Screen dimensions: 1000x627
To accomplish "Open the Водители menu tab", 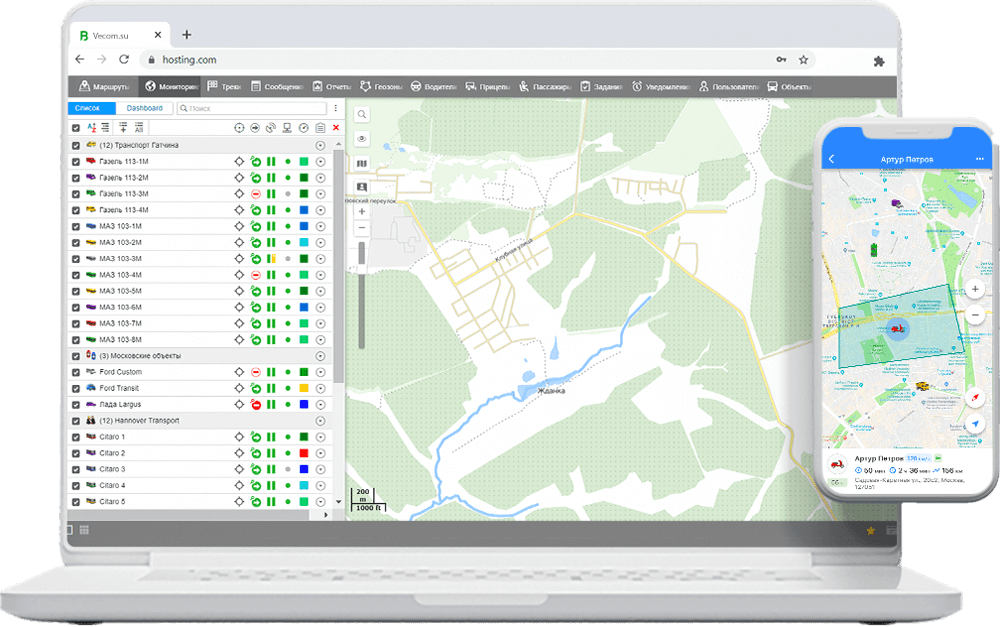I will coord(434,87).
